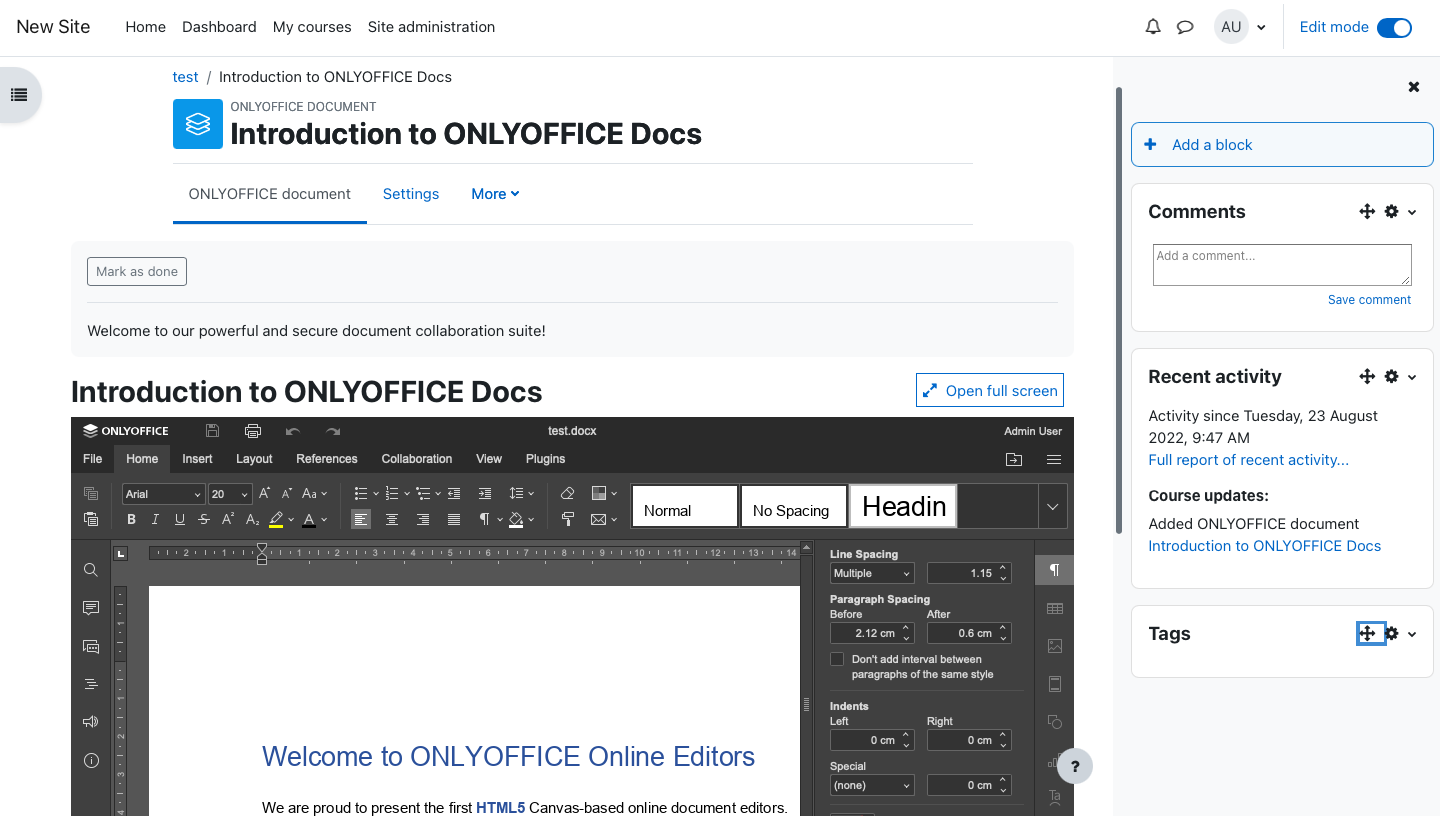Expand the More menu
The image size is (1440, 816).
pos(495,194)
